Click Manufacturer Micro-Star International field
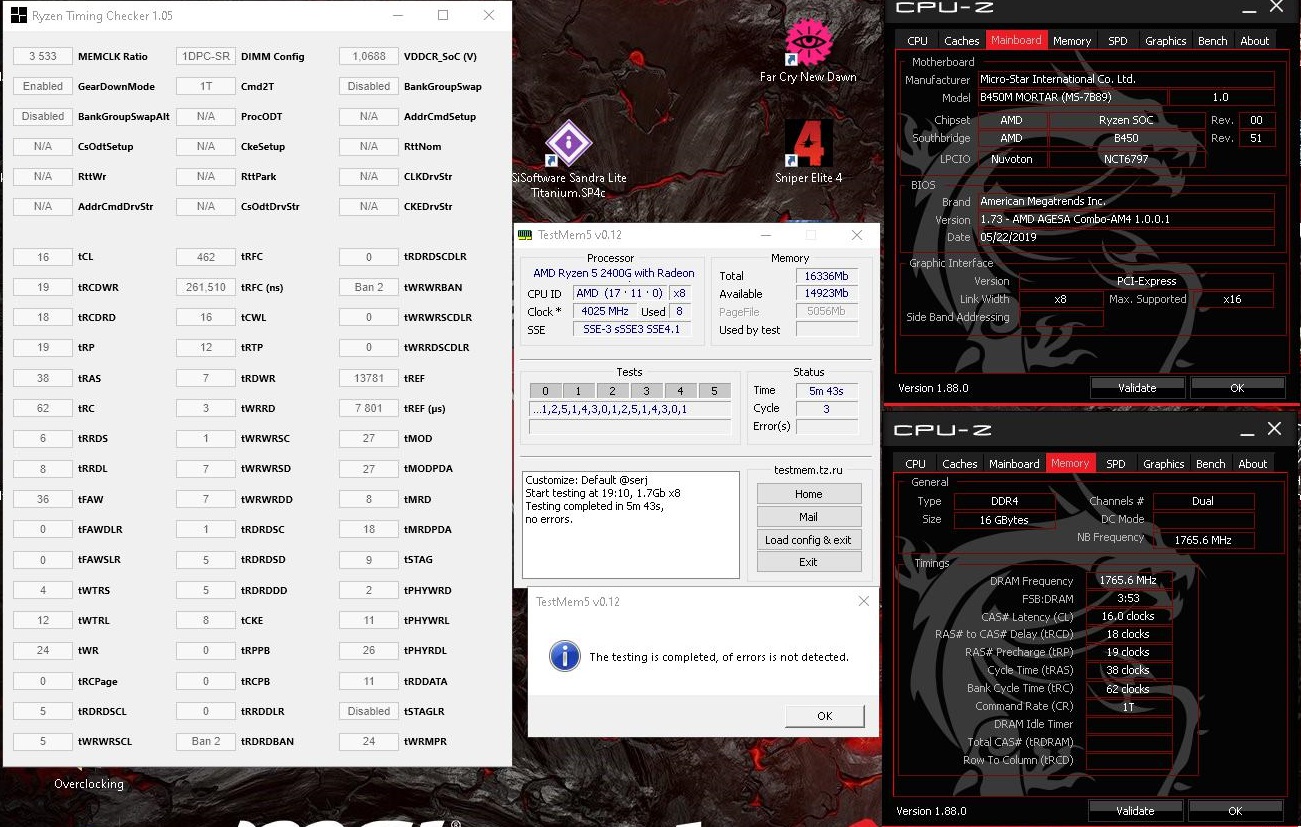This screenshot has height=827, width=1301. 1125,79
